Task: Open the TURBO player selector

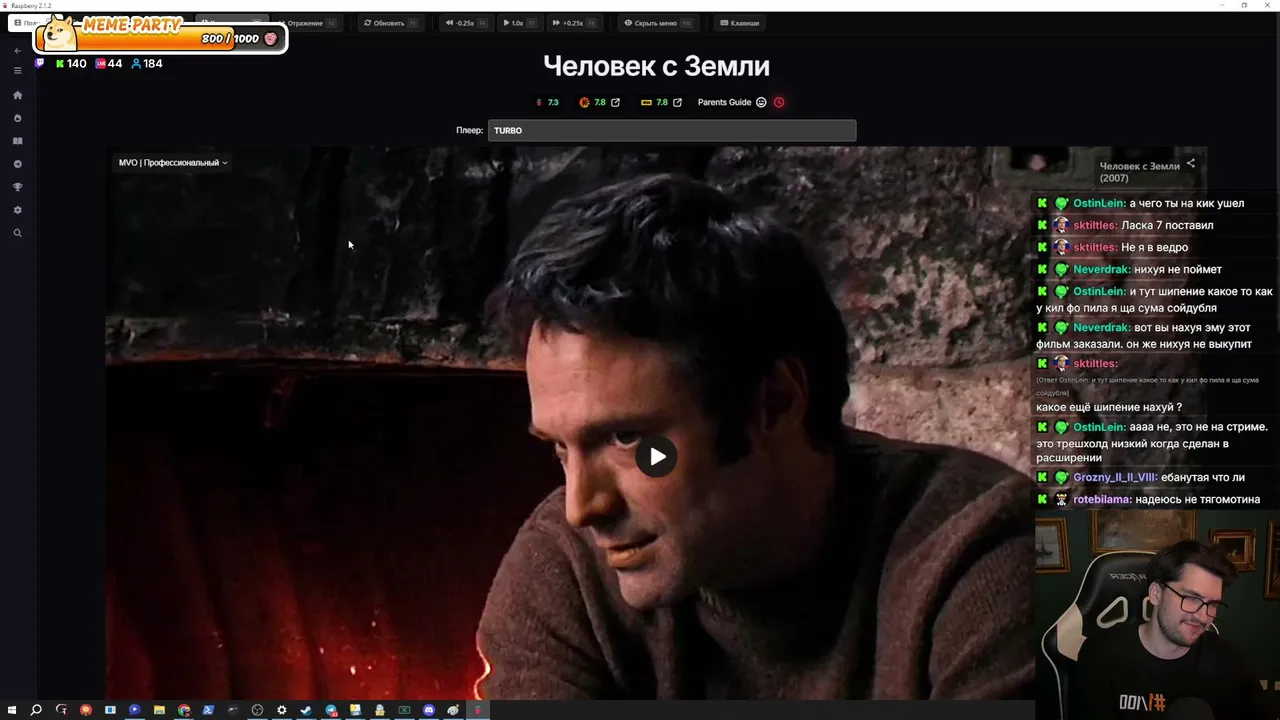Action: (672, 130)
